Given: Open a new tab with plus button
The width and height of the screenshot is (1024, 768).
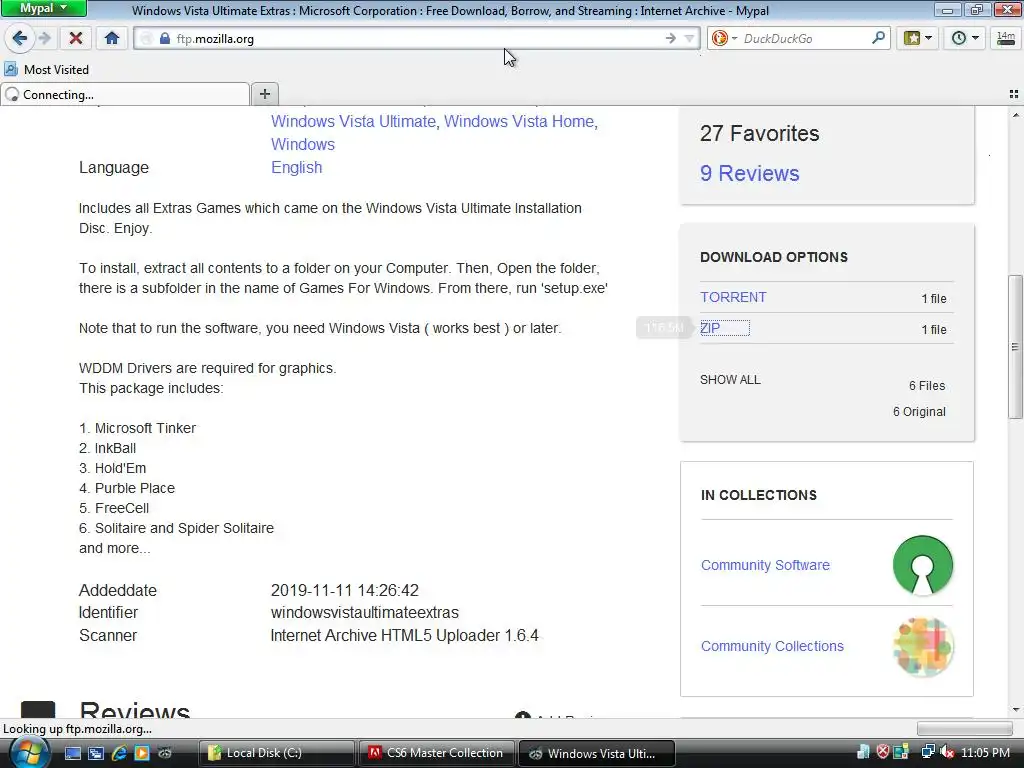Looking at the screenshot, I should click(x=264, y=94).
